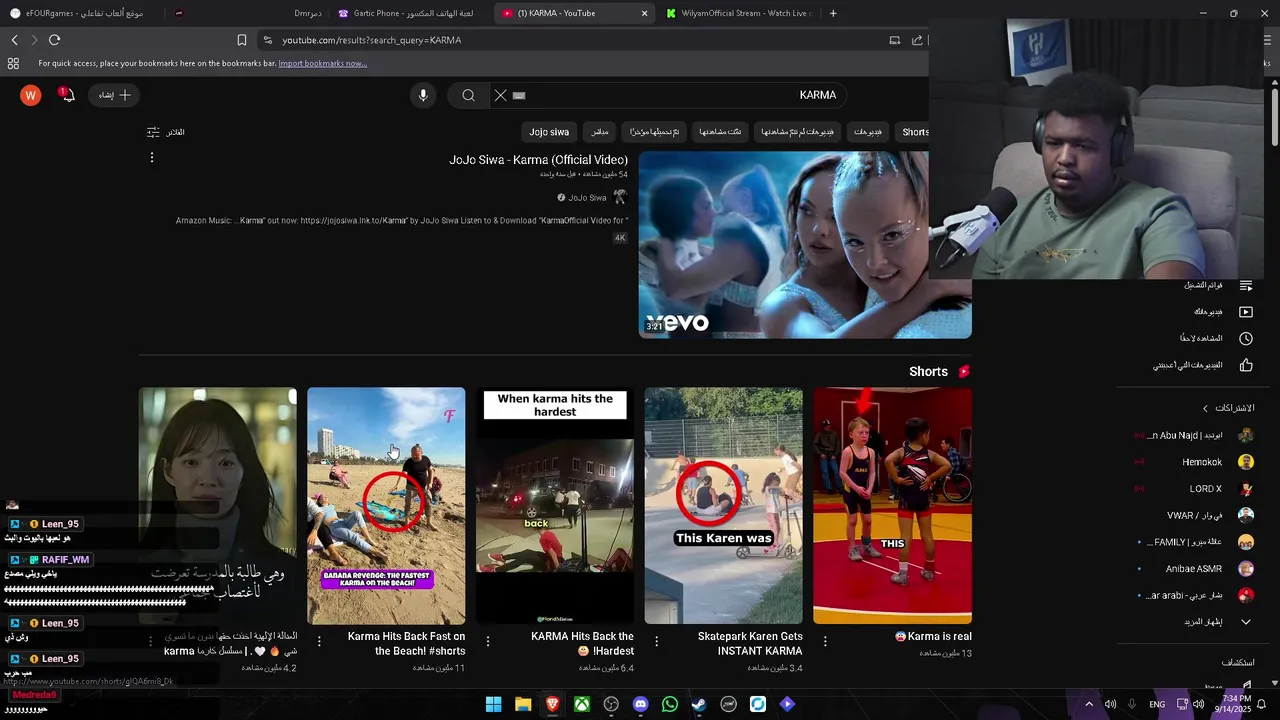Open Anibae ASMR subscription channel
The image size is (1280, 720).
[1195, 569]
